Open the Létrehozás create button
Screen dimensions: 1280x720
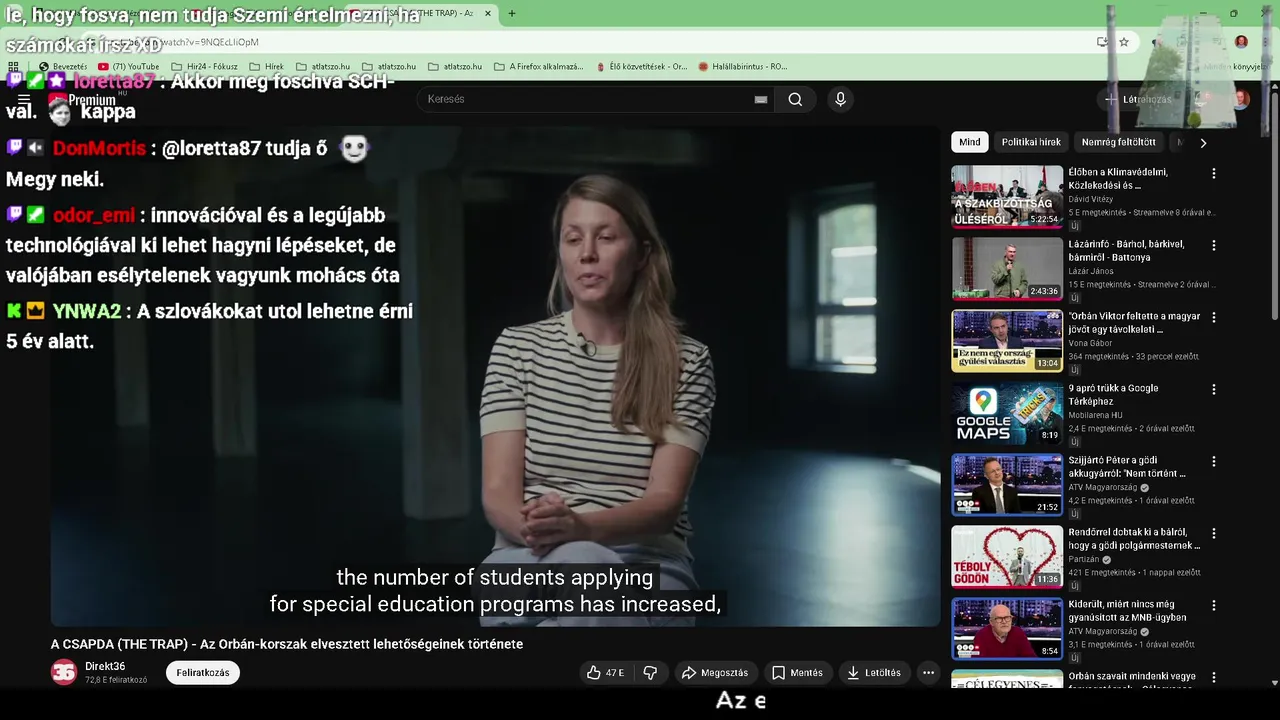pyautogui.click(x=1138, y=99)
